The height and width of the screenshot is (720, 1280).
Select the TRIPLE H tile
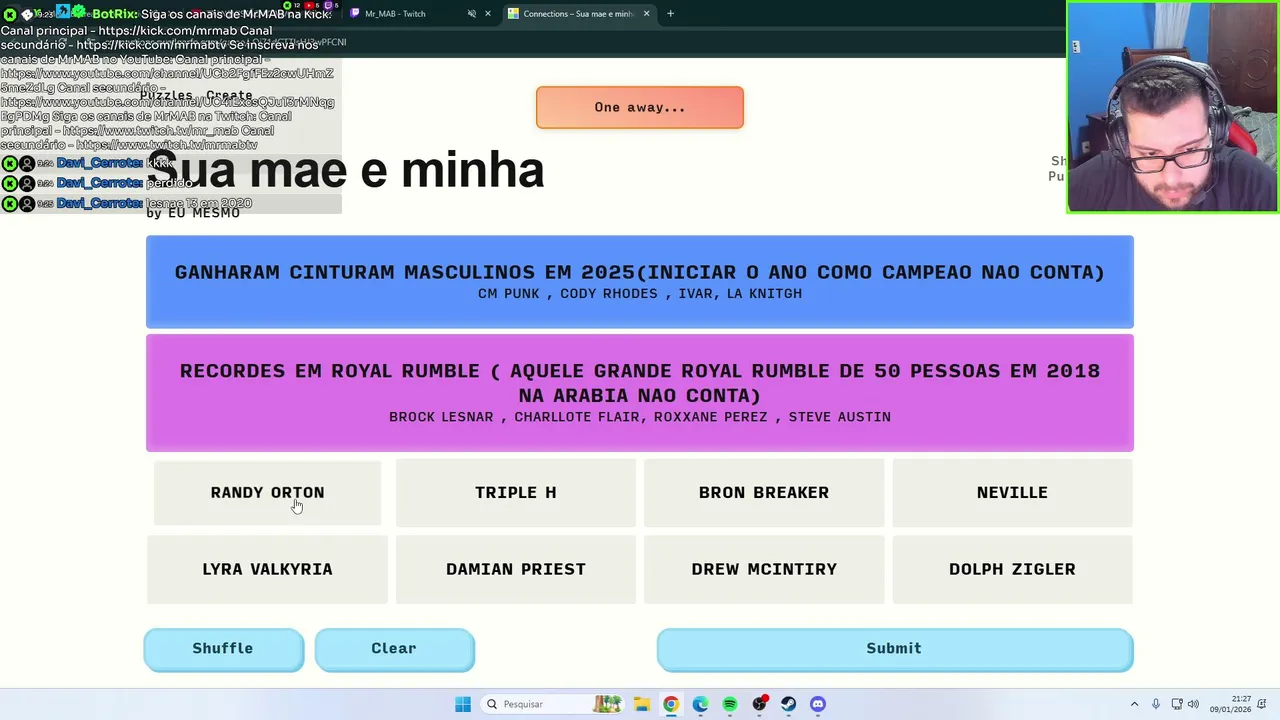coord(516,492)
